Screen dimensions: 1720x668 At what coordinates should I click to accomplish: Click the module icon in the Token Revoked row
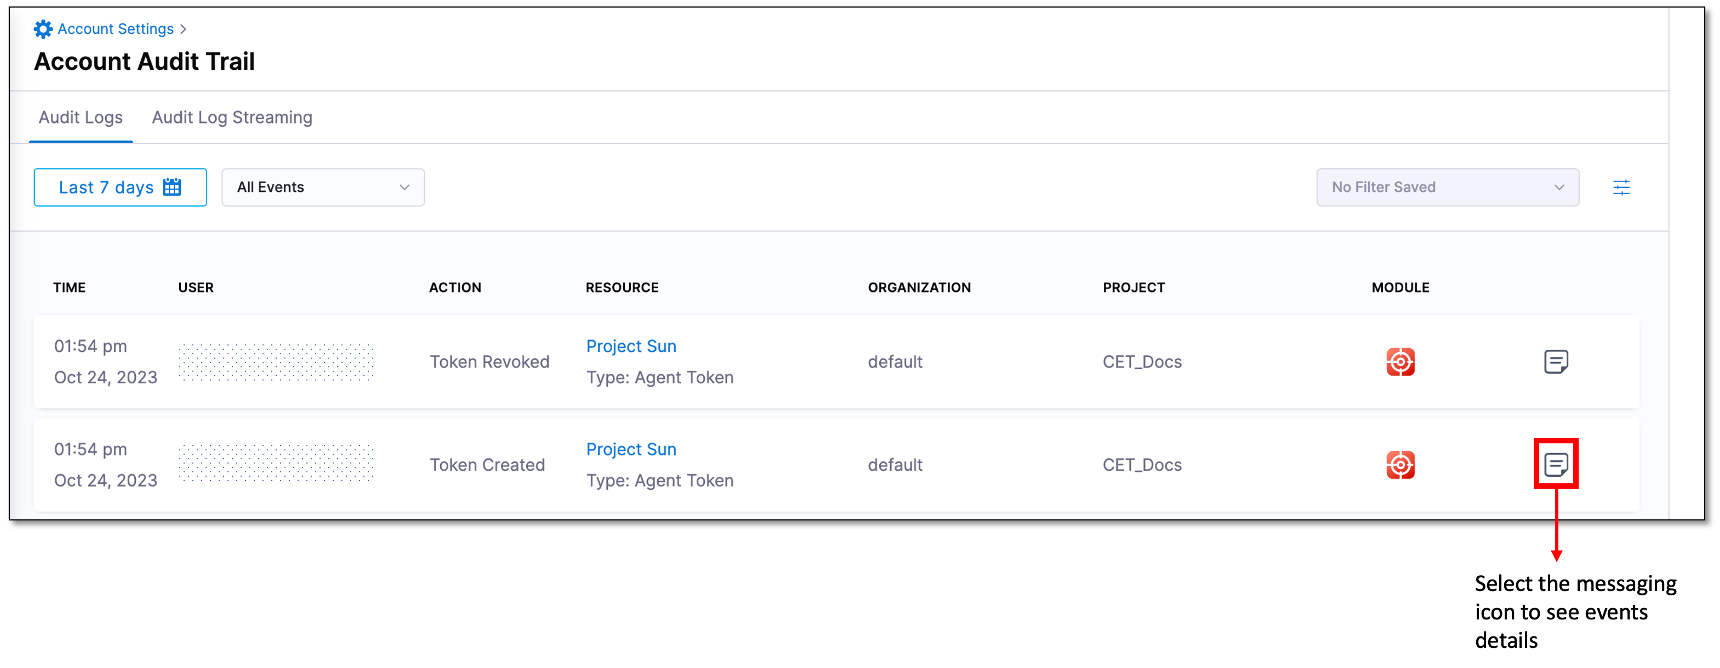point(1400,361)
